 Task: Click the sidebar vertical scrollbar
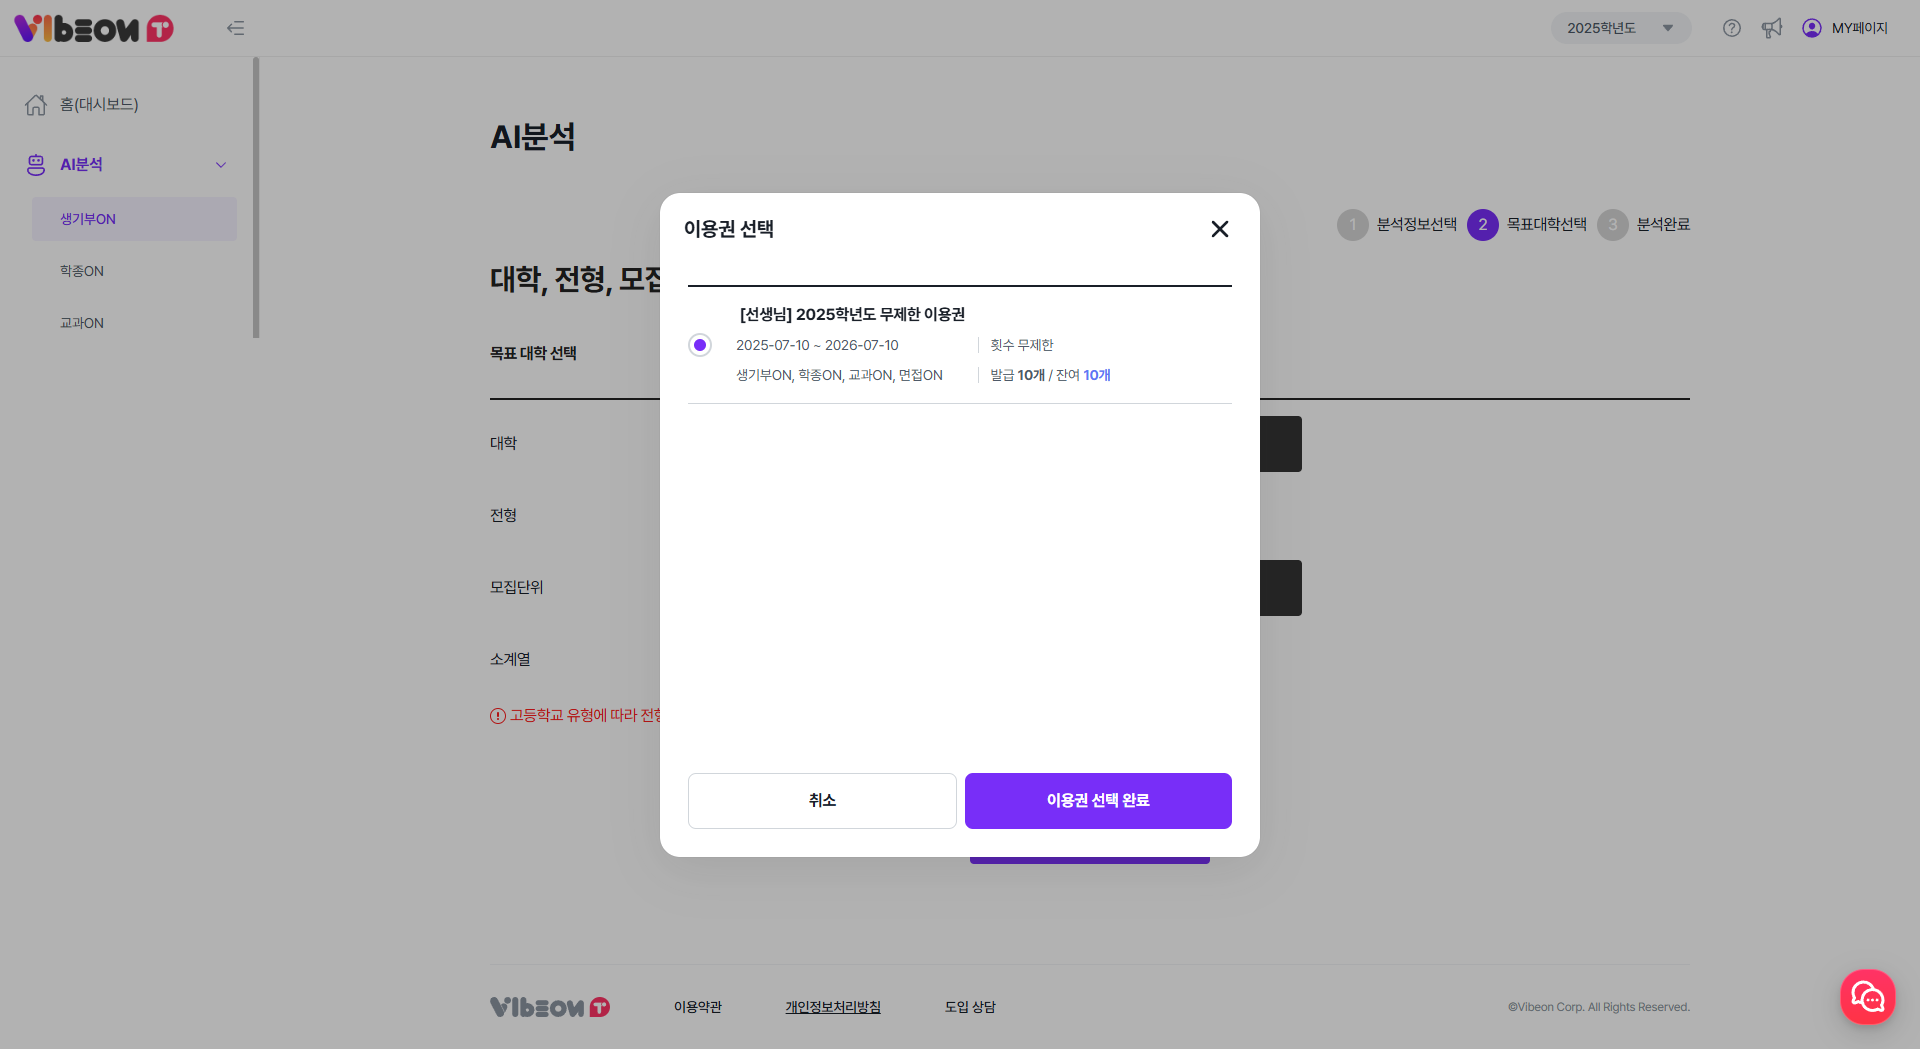(256, 198)
